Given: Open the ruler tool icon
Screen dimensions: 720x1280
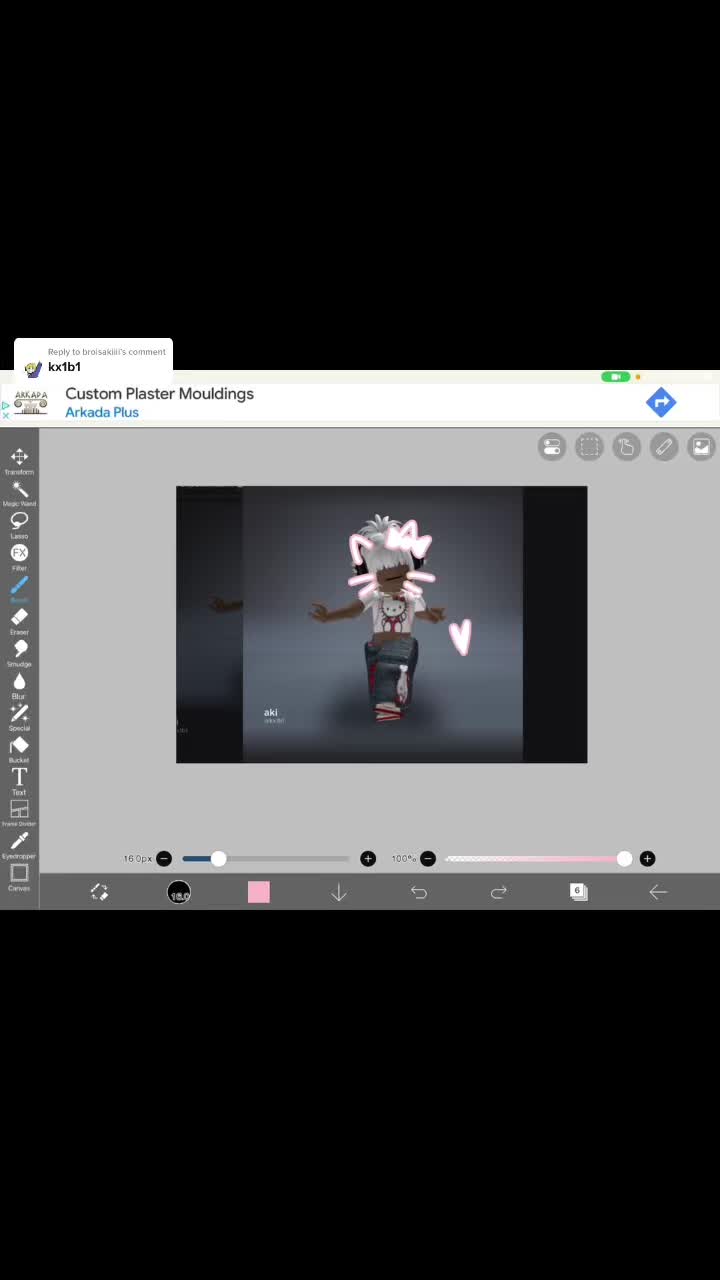Looking at the screenshot, I should pos(664,447).
